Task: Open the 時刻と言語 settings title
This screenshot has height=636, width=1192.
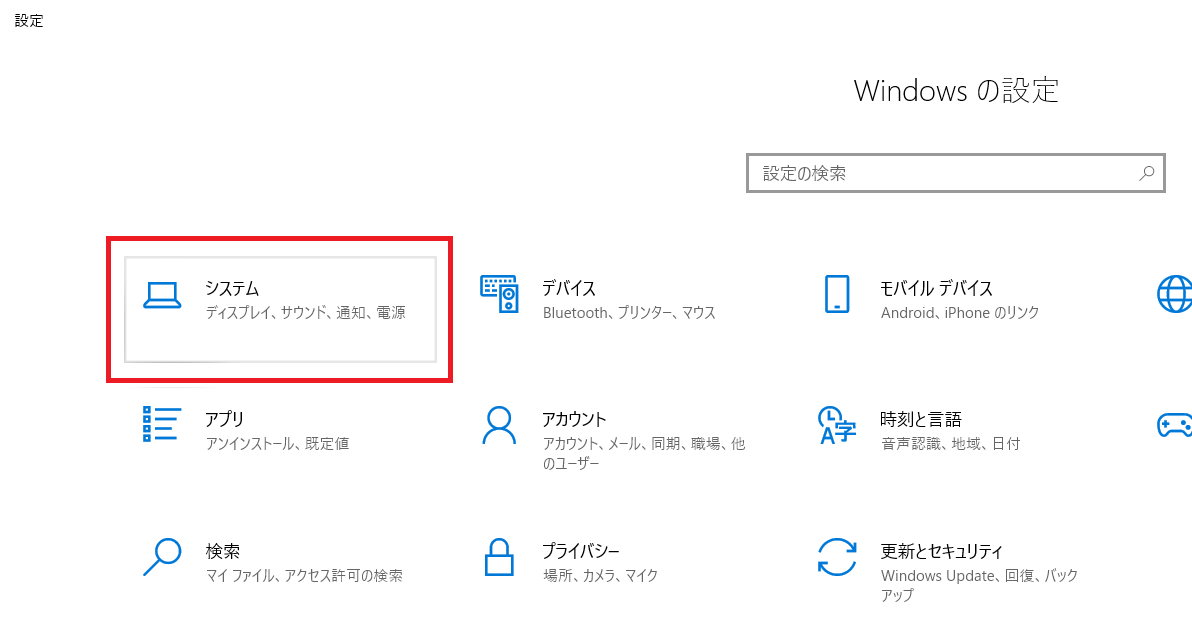Action: (921, 419)
